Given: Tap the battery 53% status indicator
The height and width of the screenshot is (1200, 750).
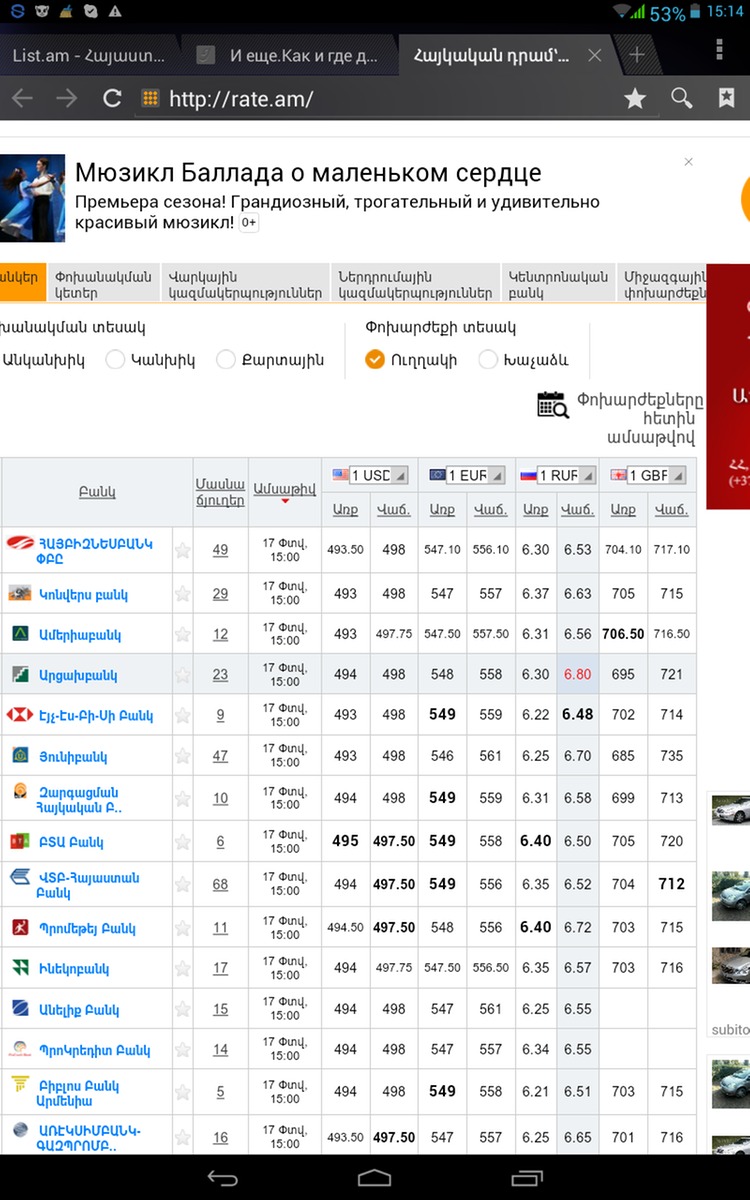Looking at the screenshot, I should (675, 13).
